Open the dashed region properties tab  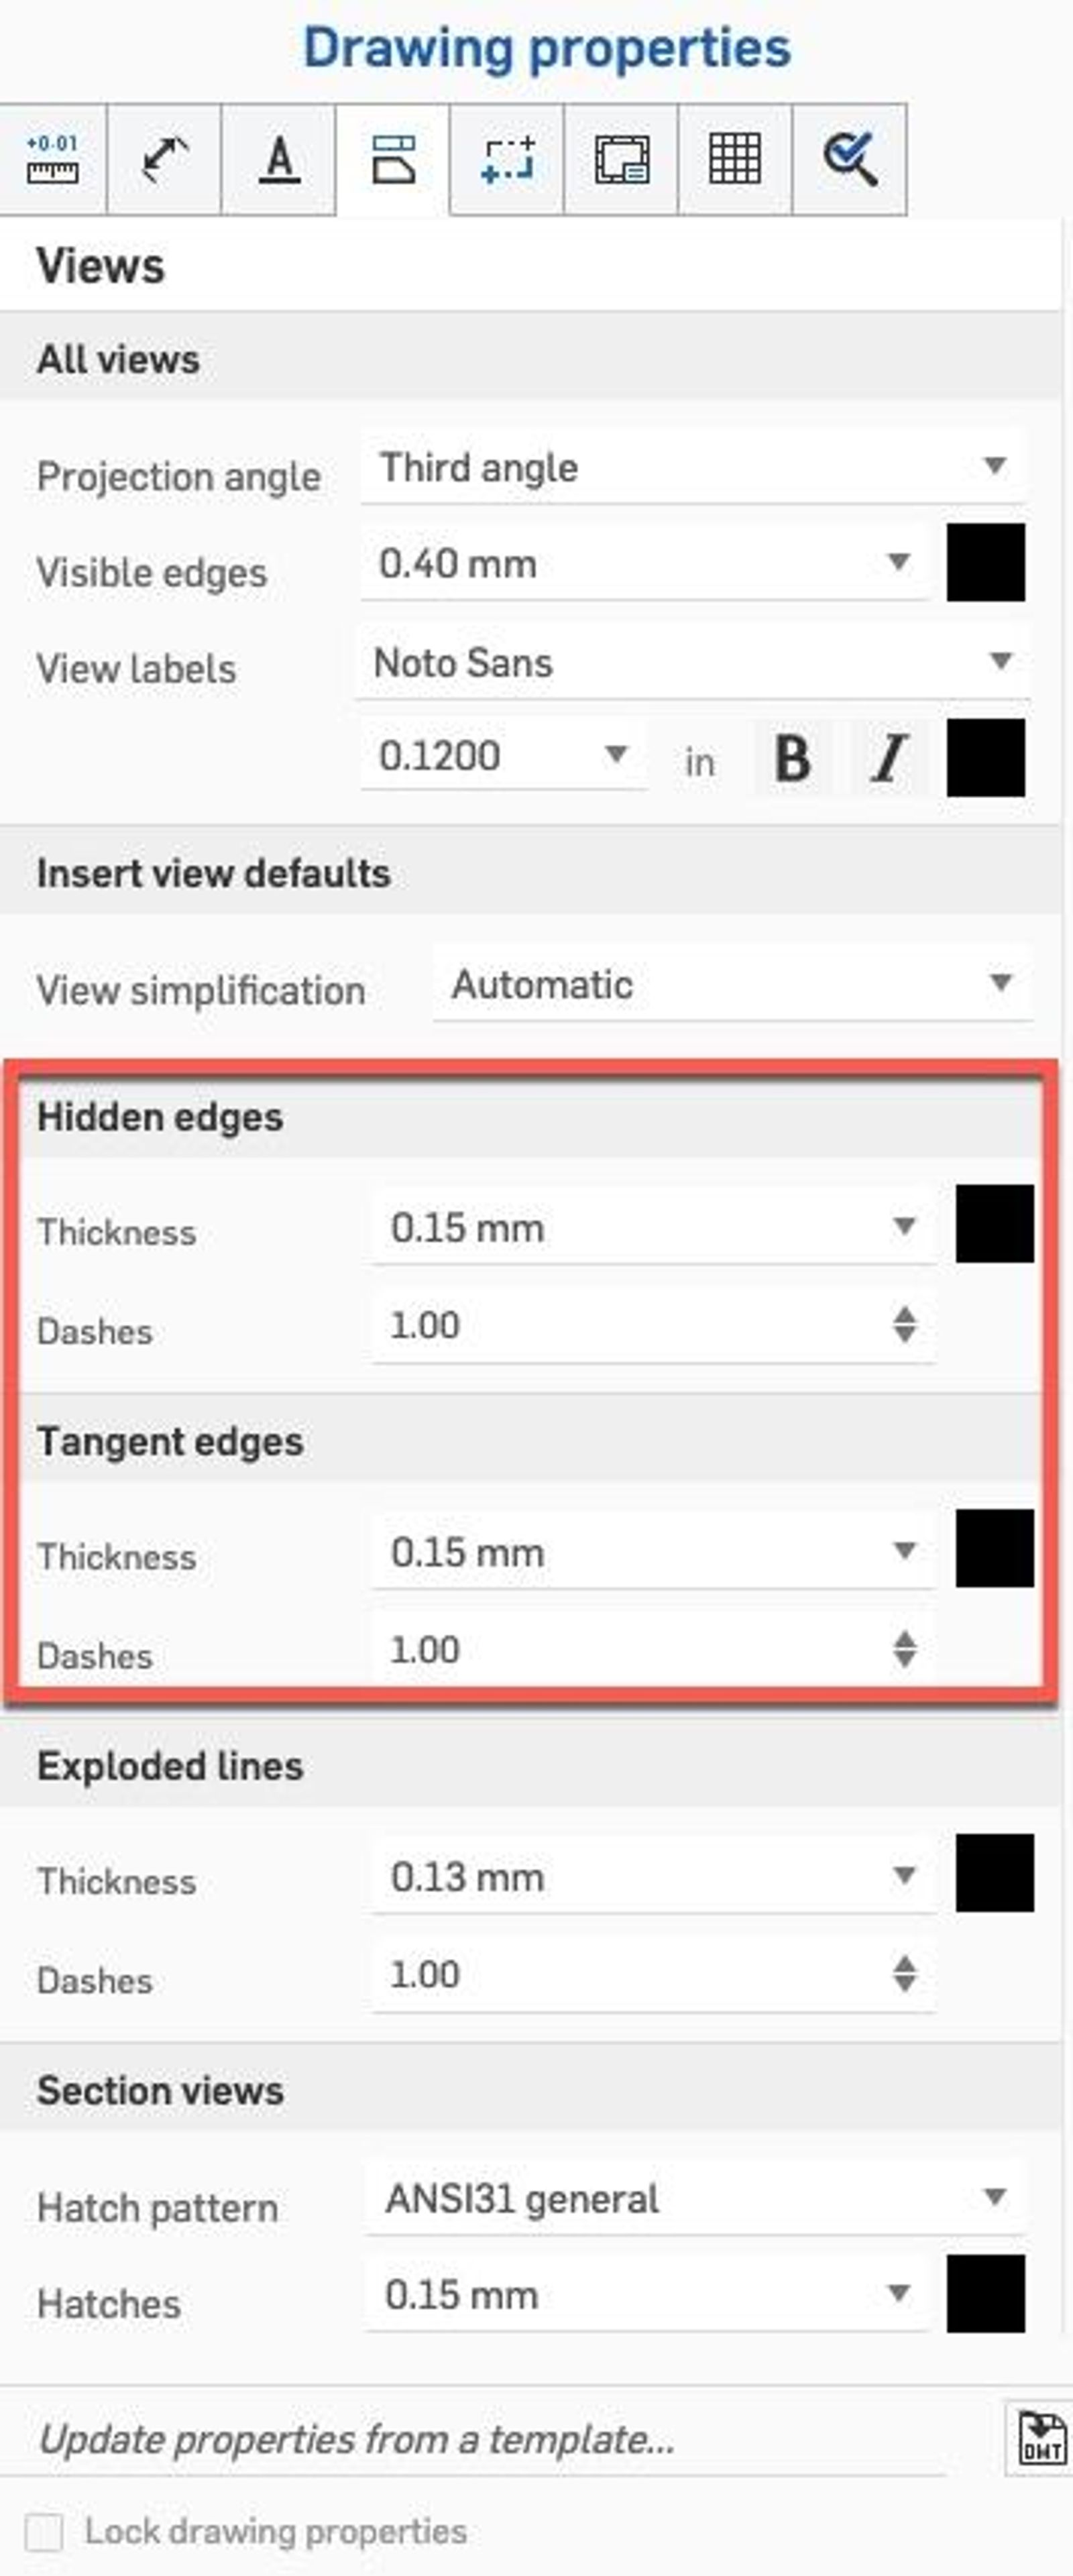507,159
